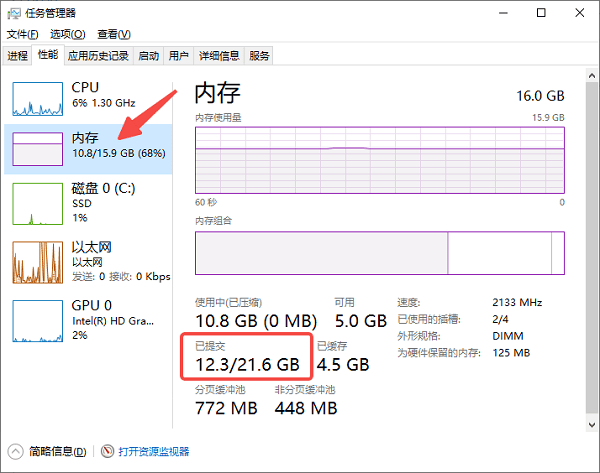This screenshot has width=600, height=473.
Task: Switch to the 进程 tab
Action: tap(18, 55)
